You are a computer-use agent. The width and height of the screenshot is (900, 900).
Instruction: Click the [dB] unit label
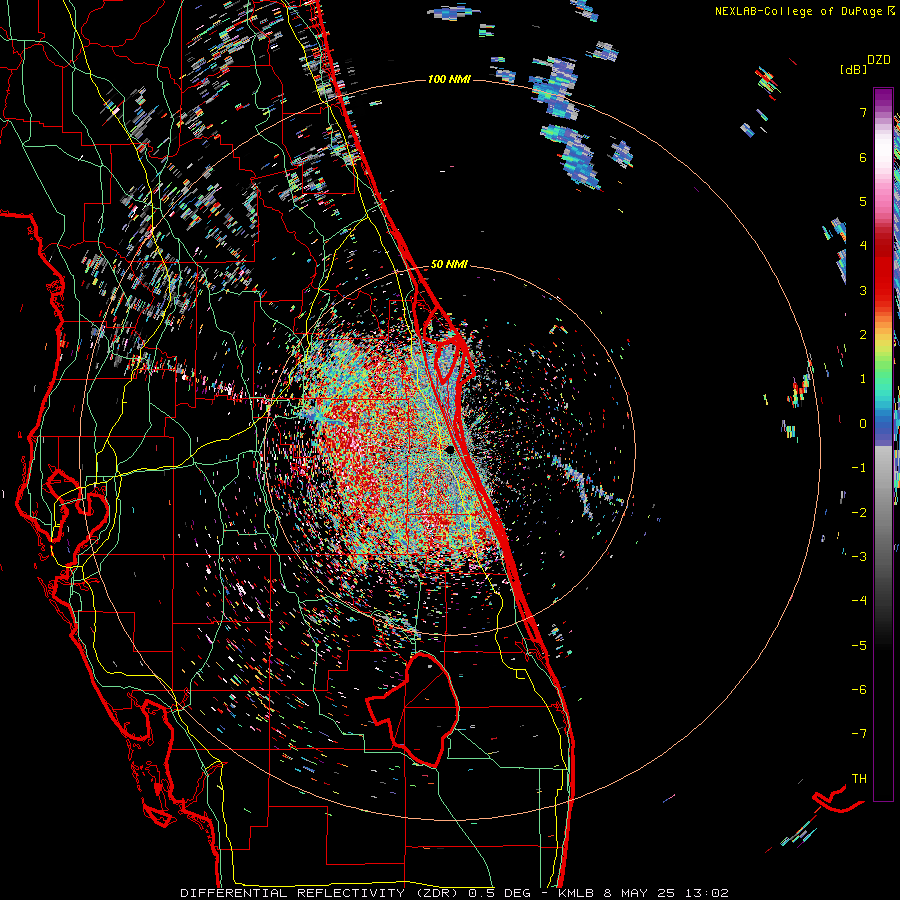[x=853, y=69]
